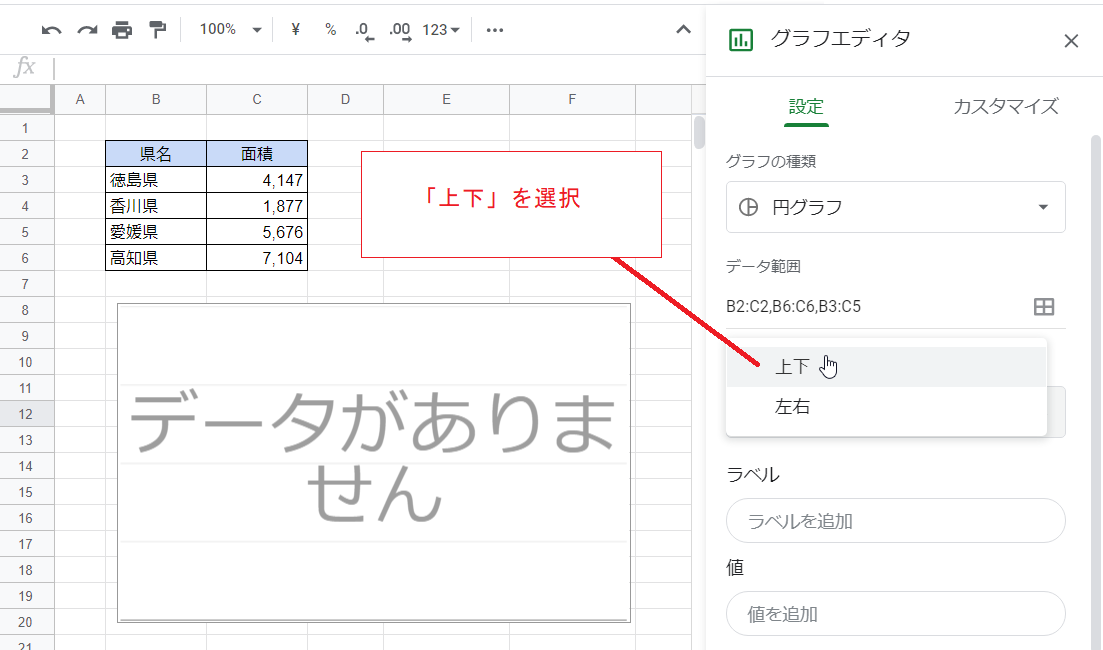Image resolution: width=1103 pixels, height=650 pixels.
Task: Activate the paint format tool
Action: 157,30
